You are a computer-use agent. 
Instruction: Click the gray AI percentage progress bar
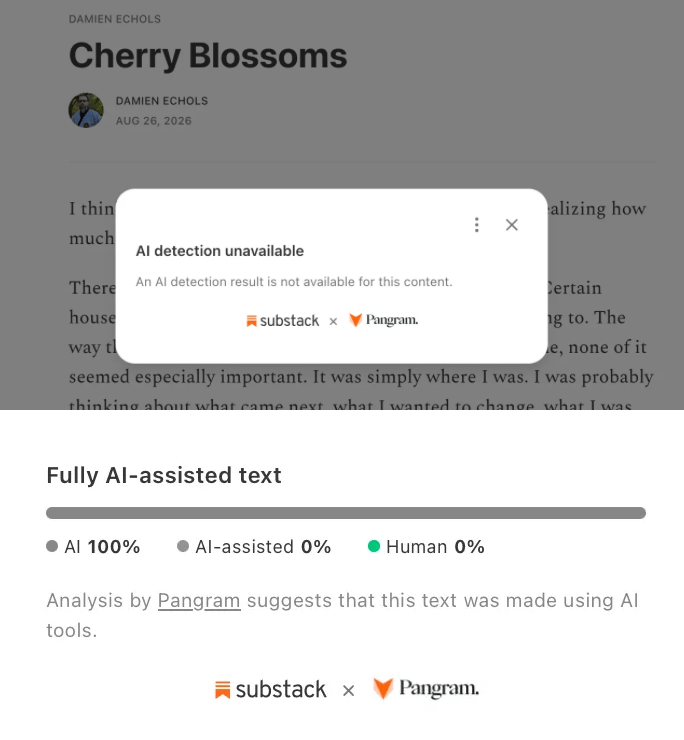[x=346, y=513]
